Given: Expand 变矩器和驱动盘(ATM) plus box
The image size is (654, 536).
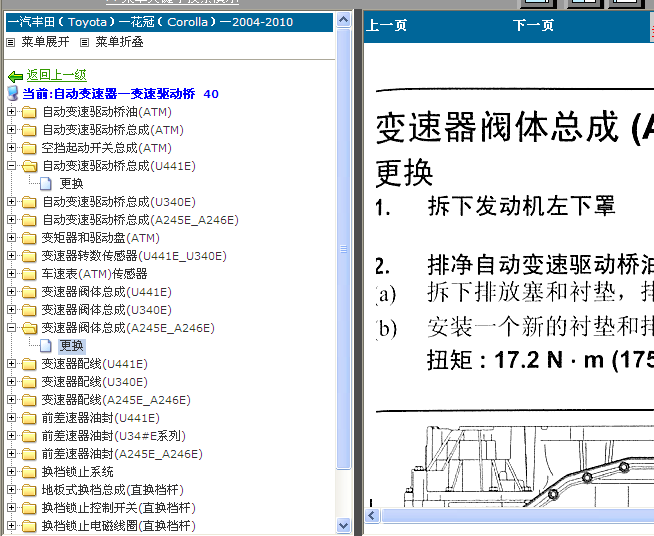Looking at the screenshot, I should tap(12, 238).
